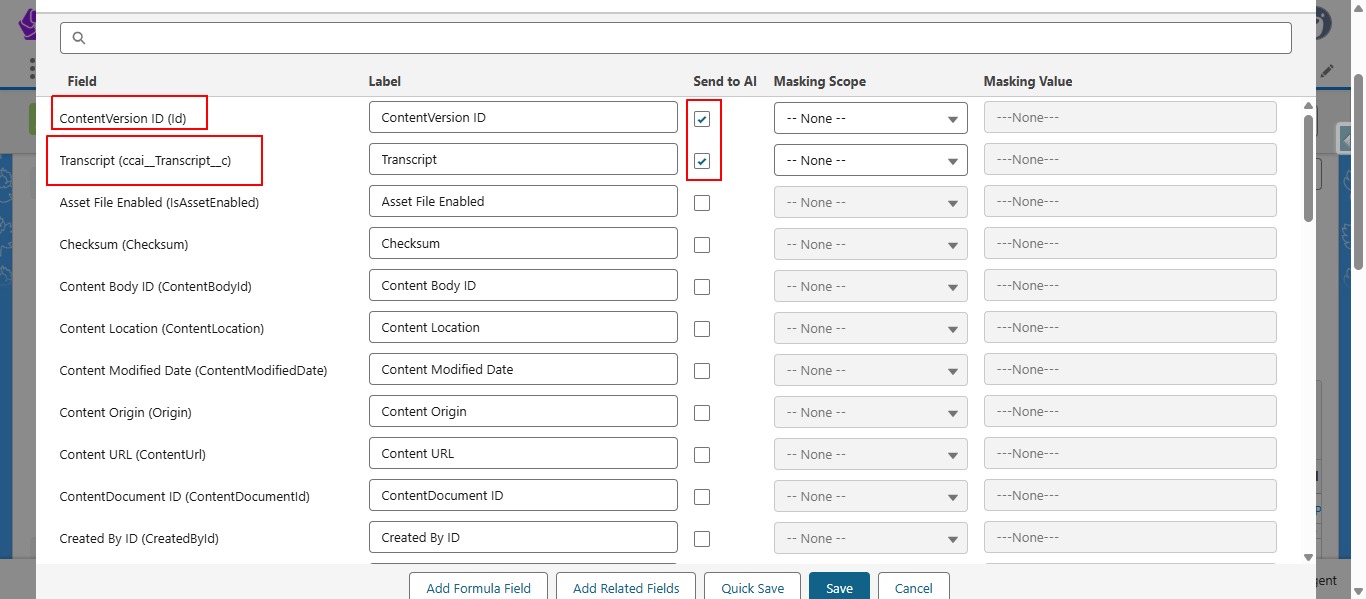Viewport: 1366px width, 599px height.
Task: Enable Send to AI for Checksum
Action: point(702,245)
